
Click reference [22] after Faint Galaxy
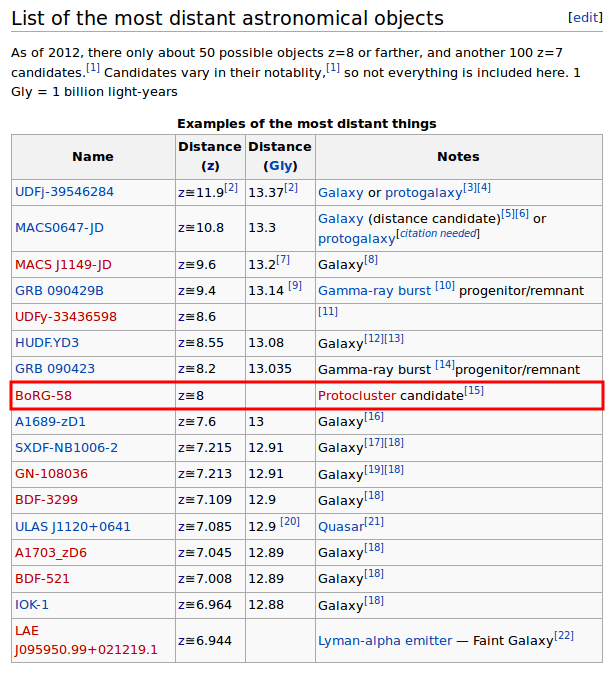coord(564,636)
